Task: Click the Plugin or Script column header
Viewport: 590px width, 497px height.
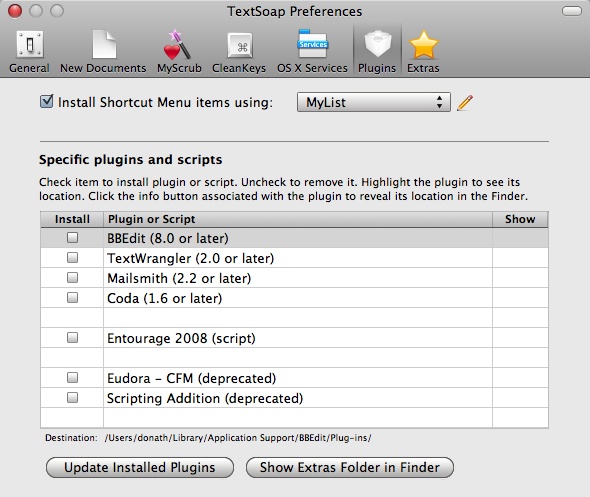Action: (298, 219)
